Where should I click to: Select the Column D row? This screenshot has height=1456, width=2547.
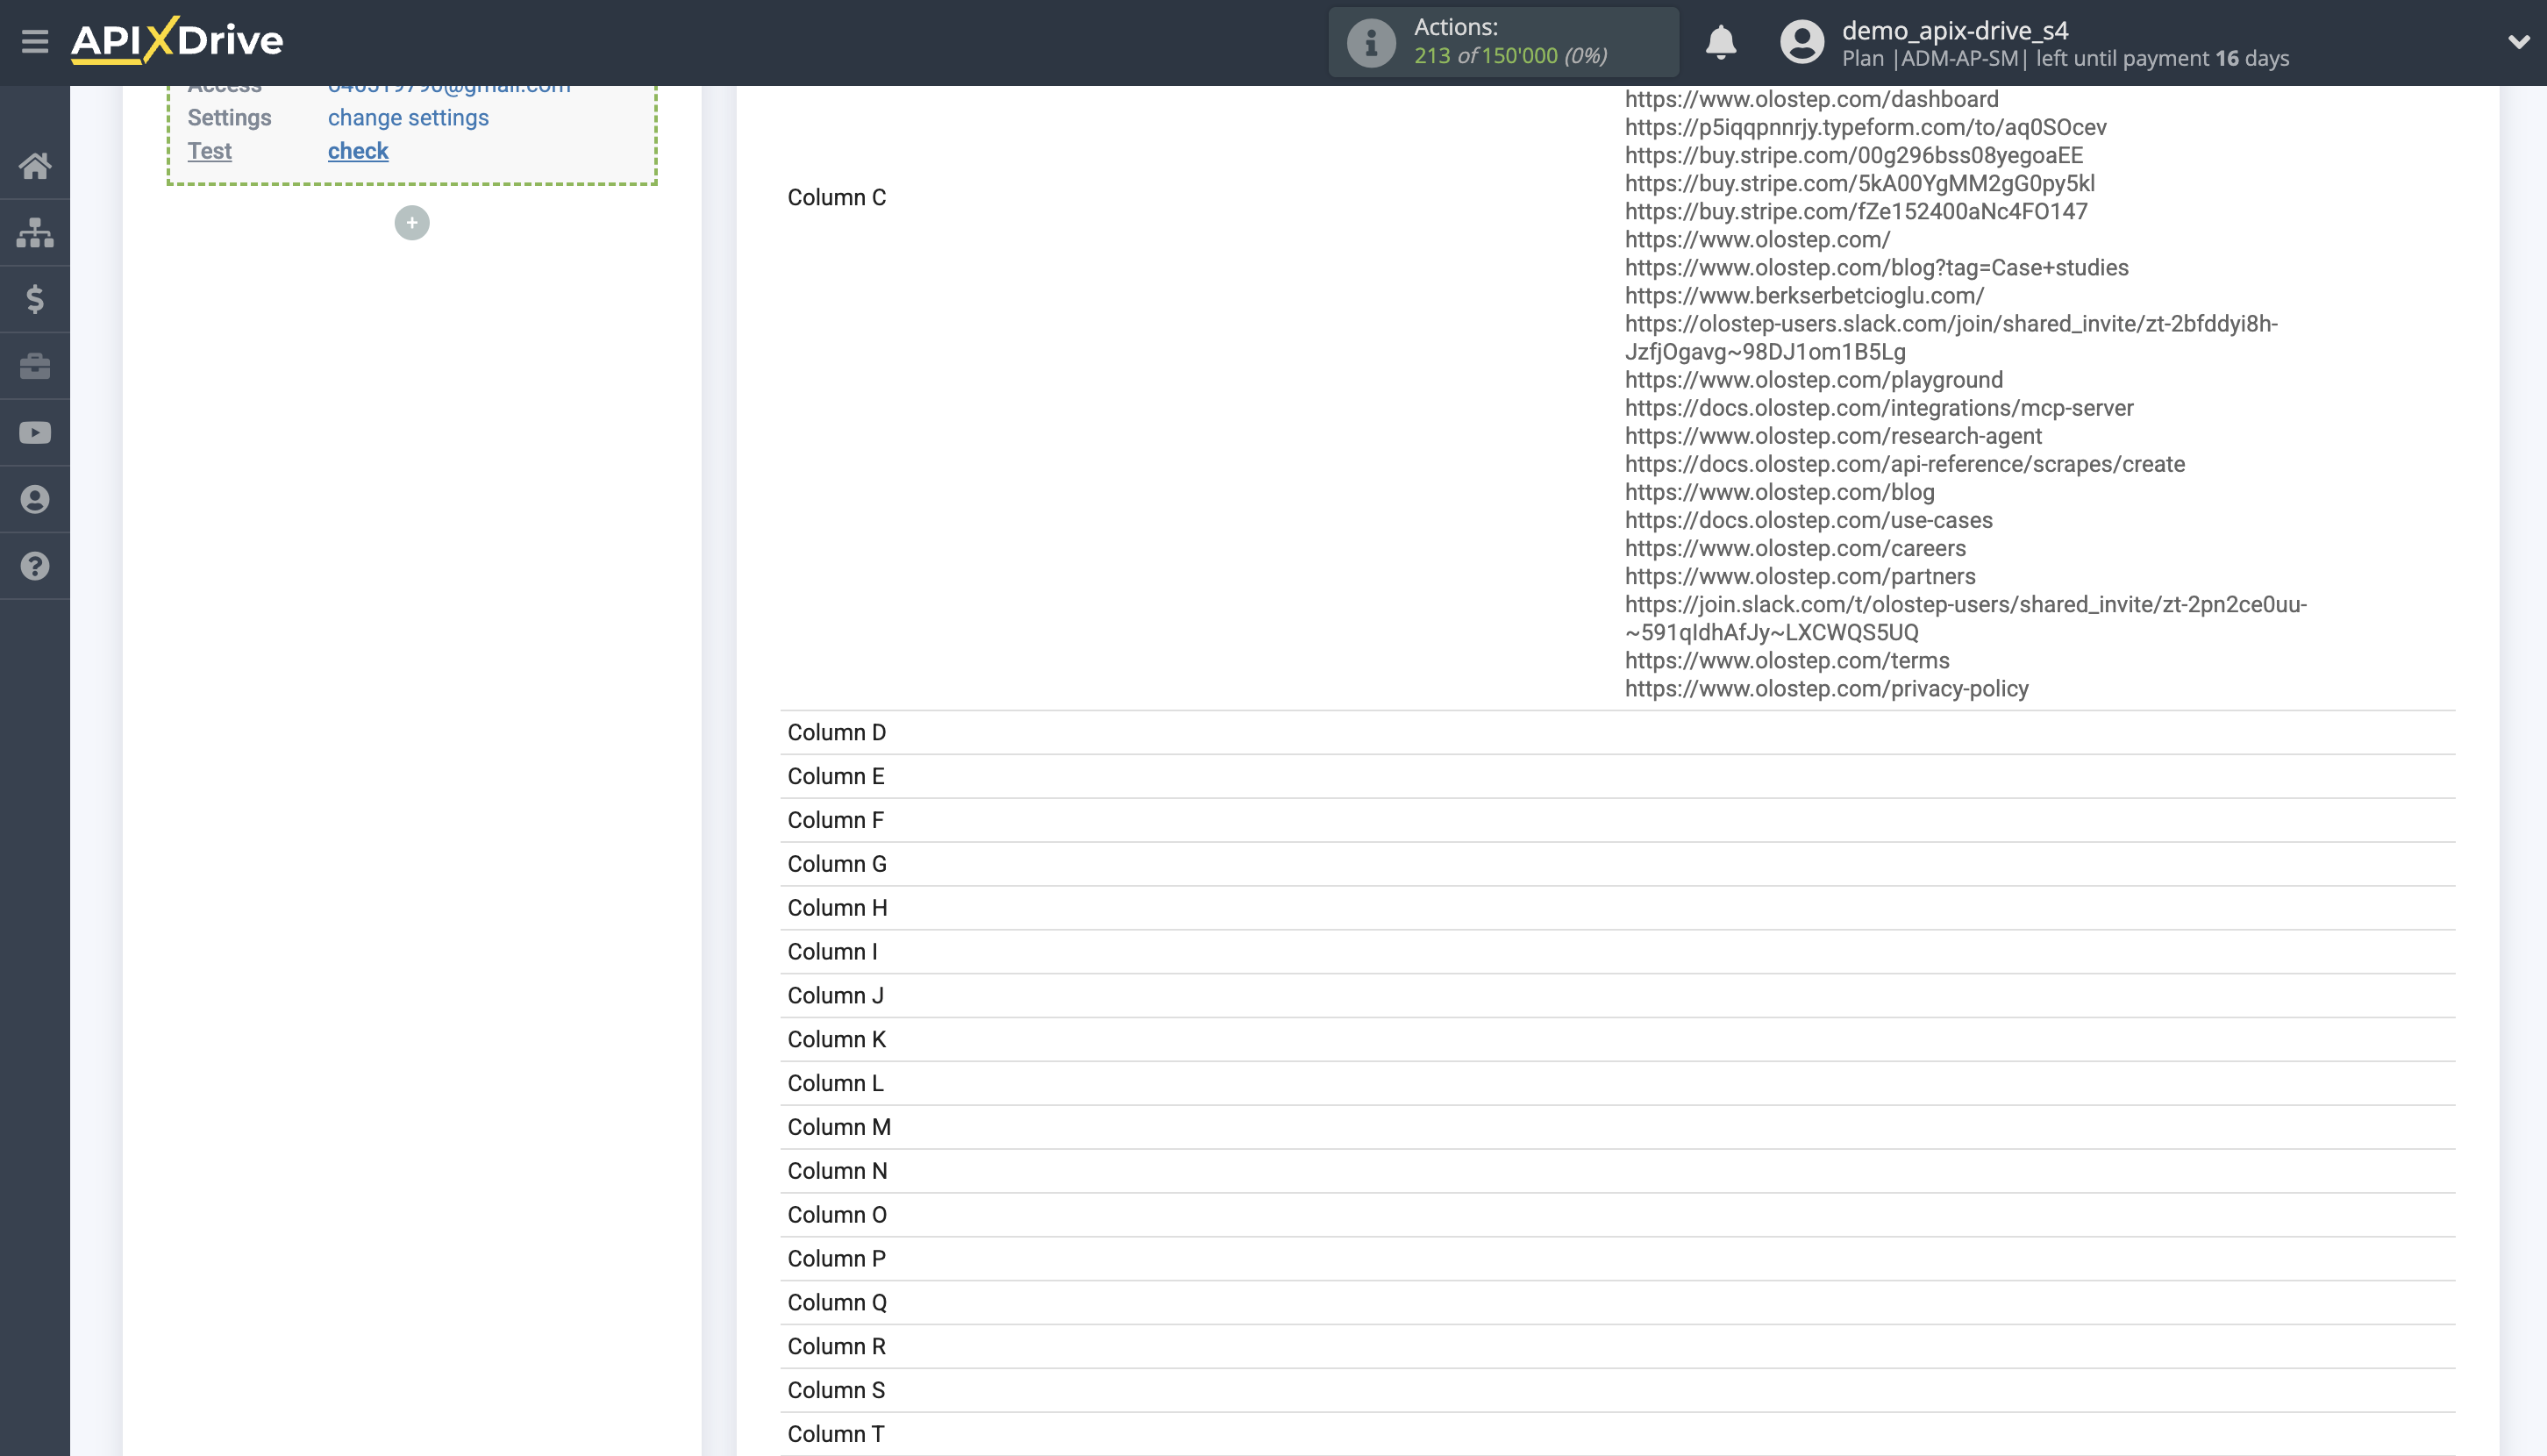[x=837, y=733]
